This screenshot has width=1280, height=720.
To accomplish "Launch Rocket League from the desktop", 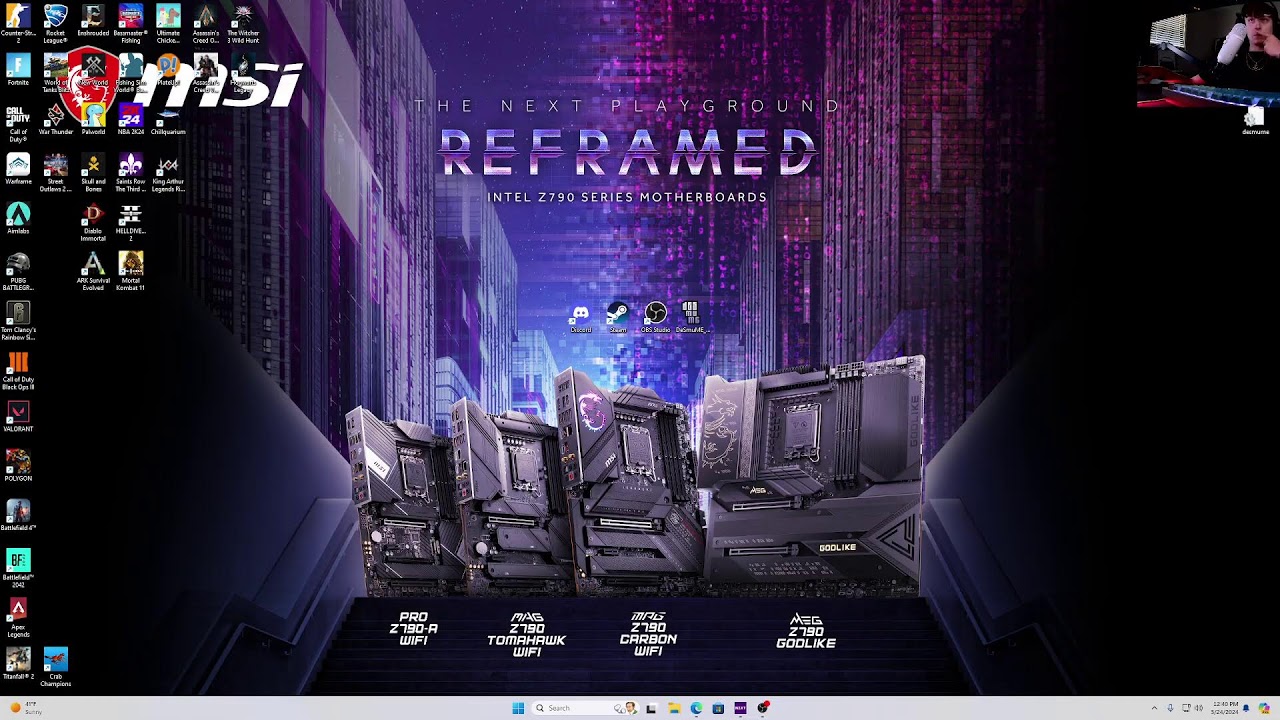I will click(x=55, y=24).
